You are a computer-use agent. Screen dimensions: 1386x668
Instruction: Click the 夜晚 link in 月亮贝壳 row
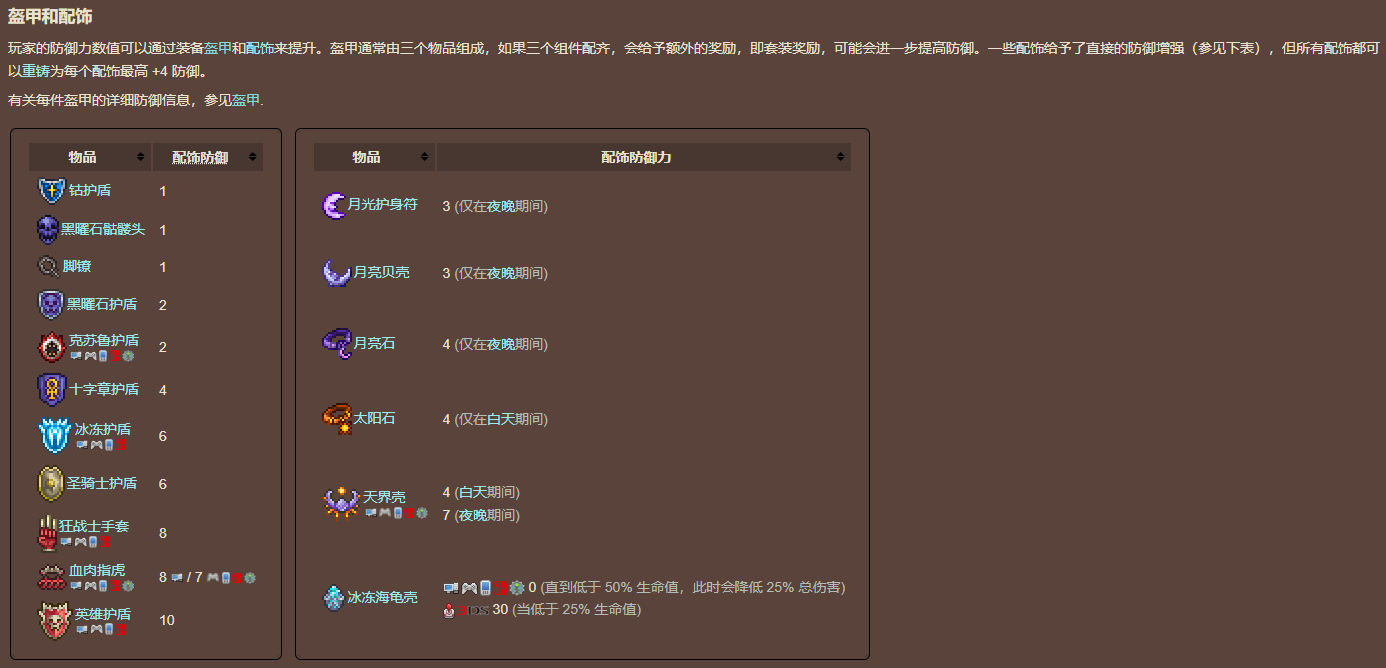pos(501,273)
